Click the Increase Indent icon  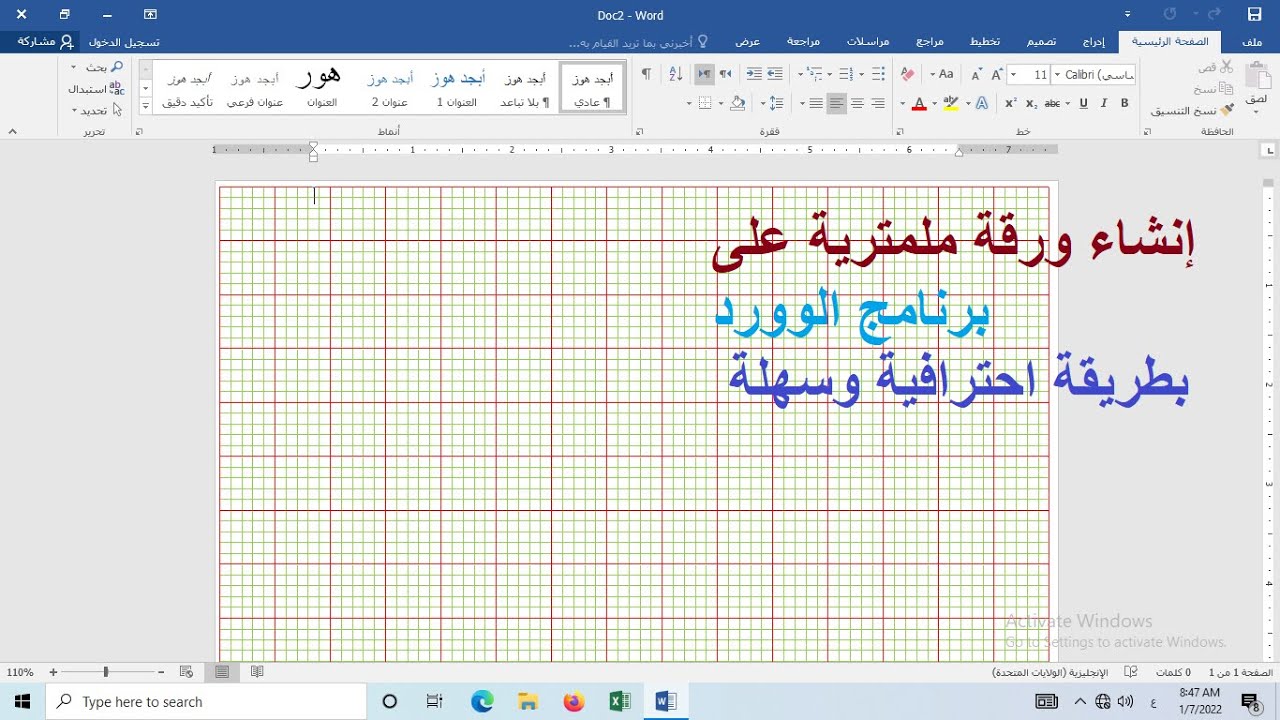point(754,74)
